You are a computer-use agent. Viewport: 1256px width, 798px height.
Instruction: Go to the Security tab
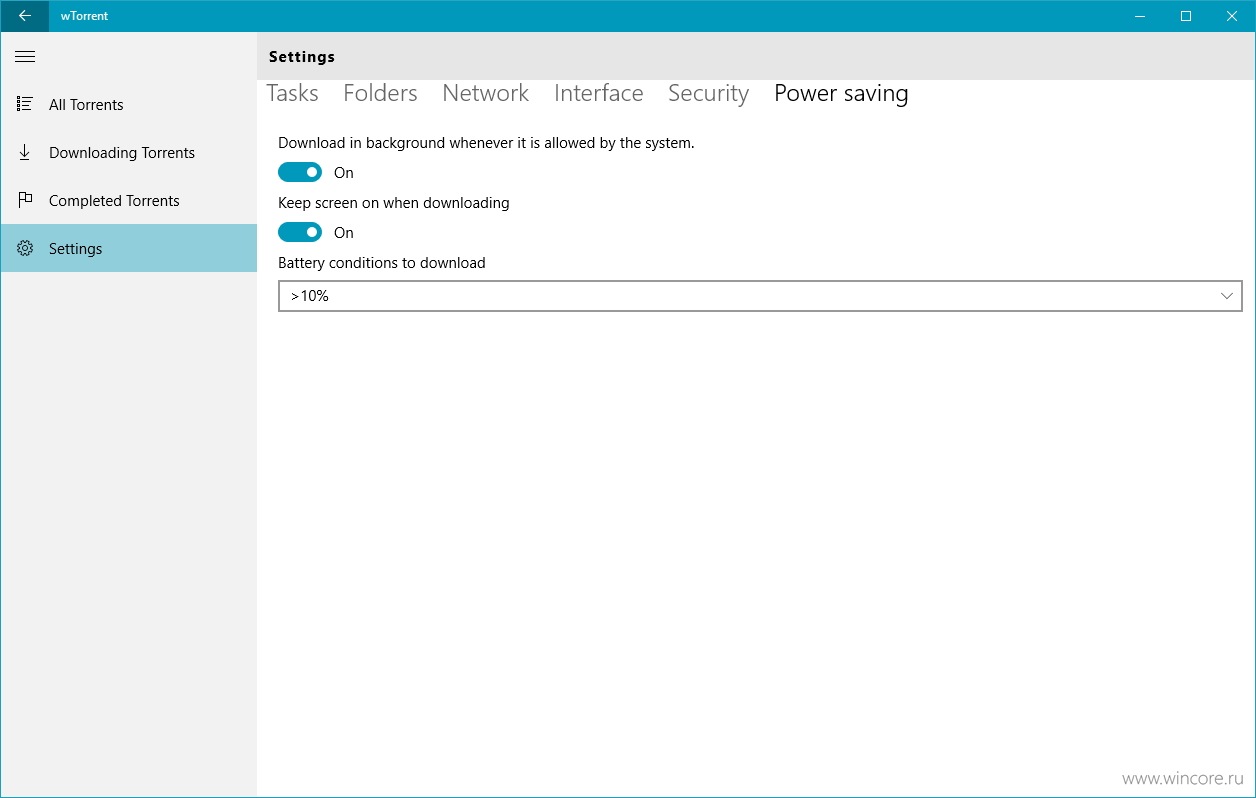click(x=708, y=93)
